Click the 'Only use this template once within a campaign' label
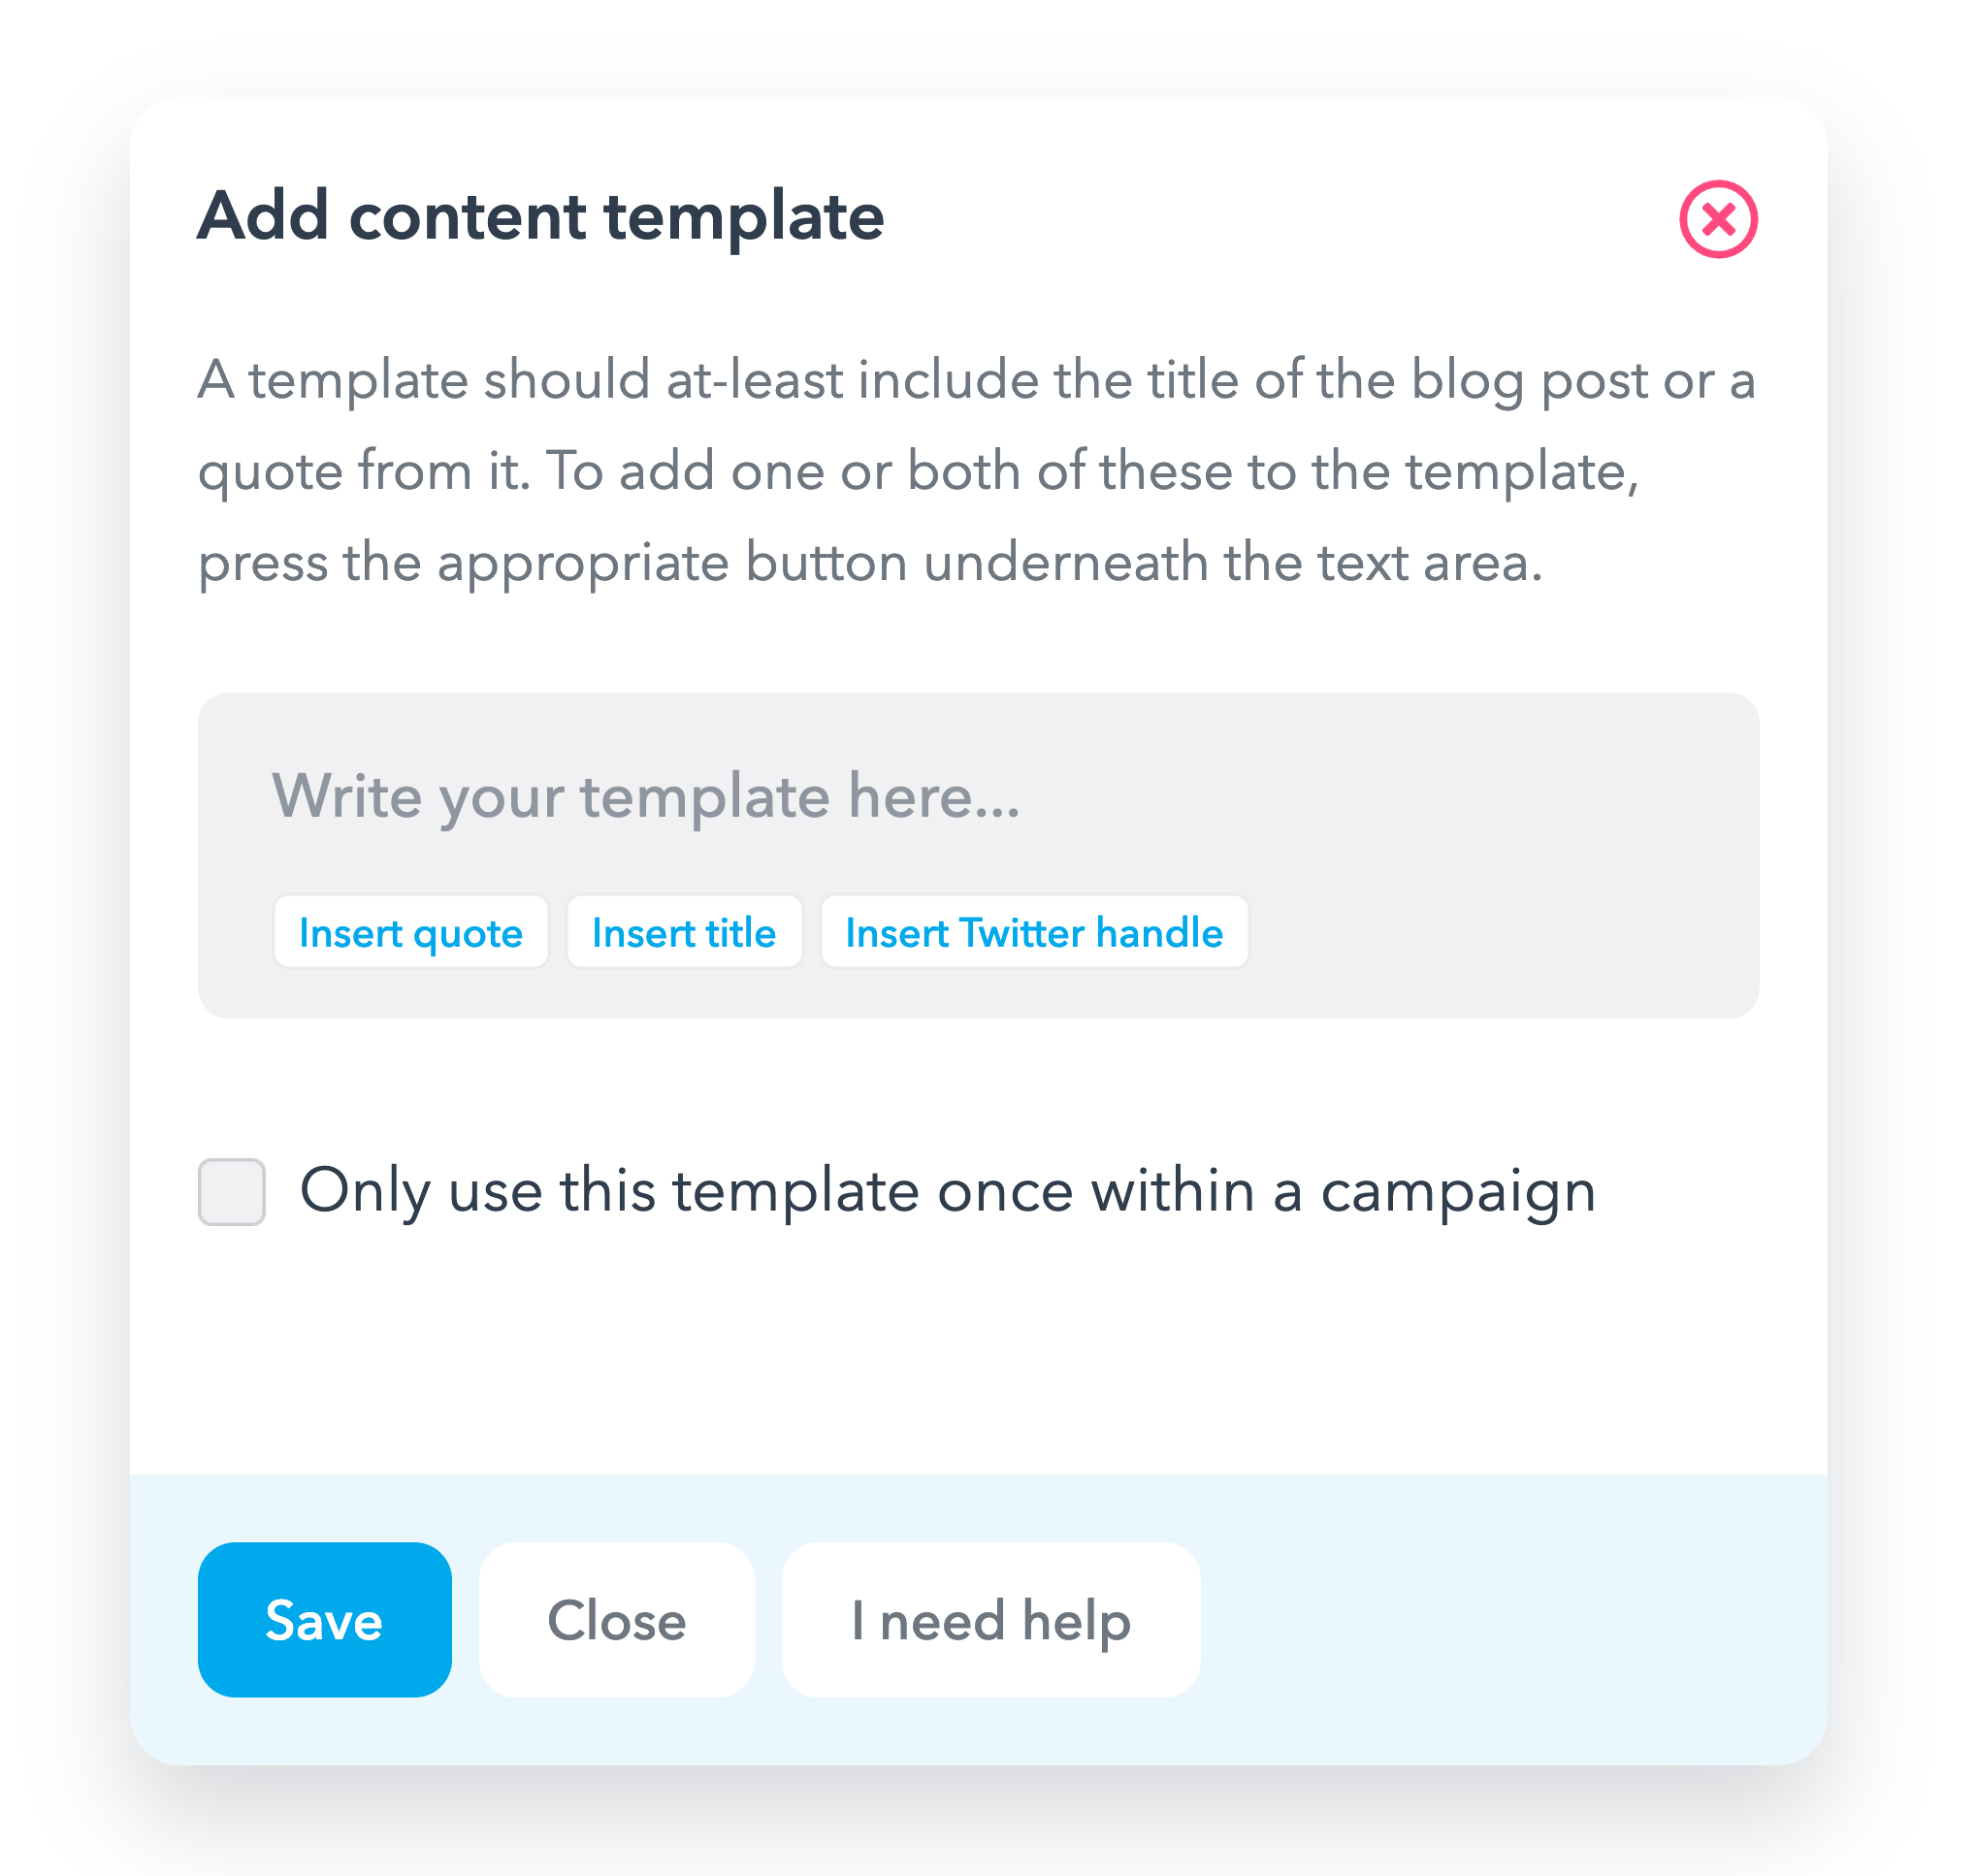The image size is (1977, 1876). coord(947,1191)
